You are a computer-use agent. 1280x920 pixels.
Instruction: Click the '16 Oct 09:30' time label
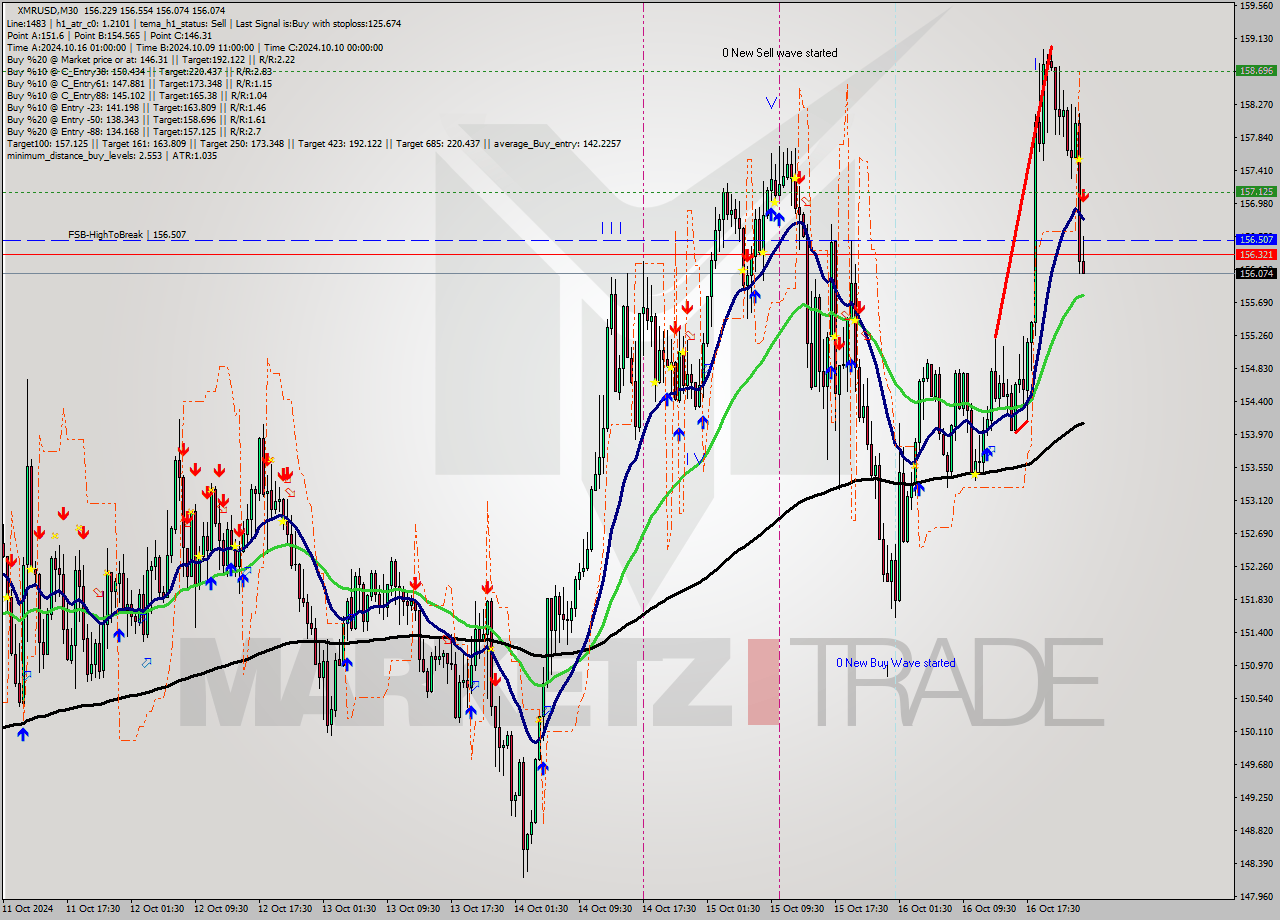coord(989,909)
